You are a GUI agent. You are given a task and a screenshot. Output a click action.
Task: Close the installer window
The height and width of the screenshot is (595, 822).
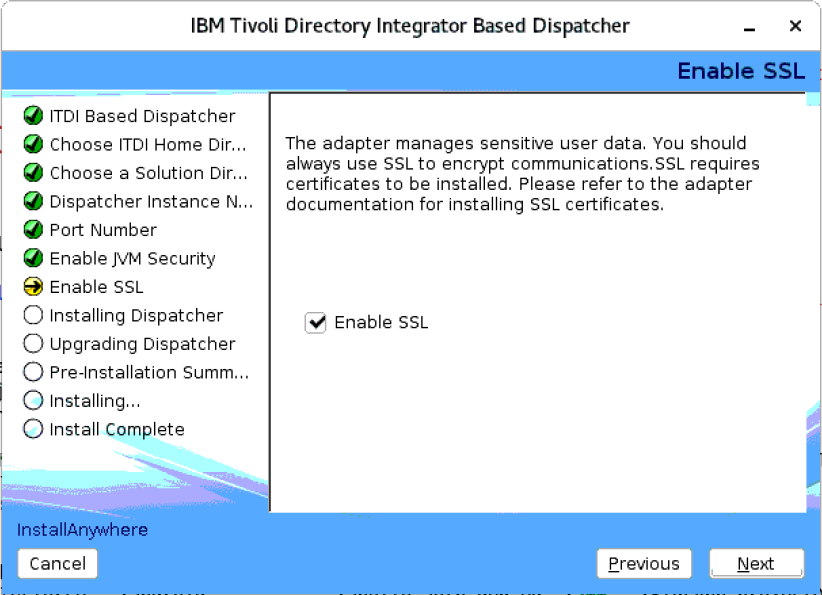point(795,26)
